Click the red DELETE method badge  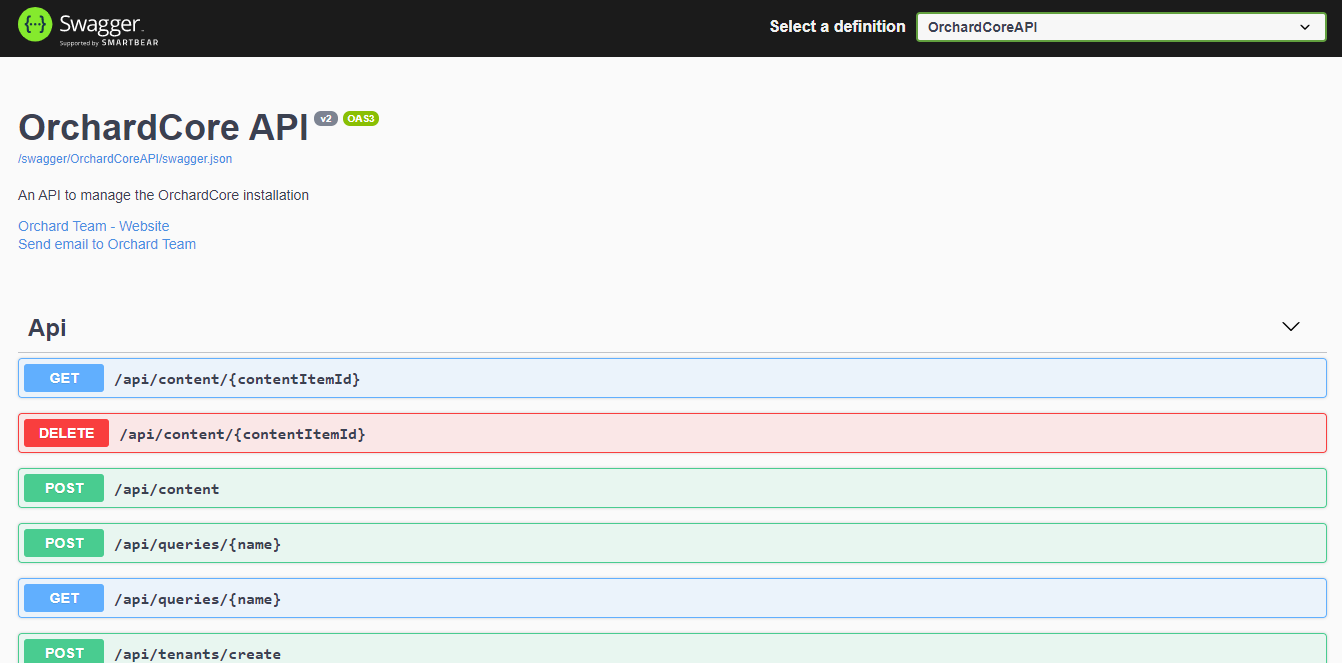click(x=66, y=433)
